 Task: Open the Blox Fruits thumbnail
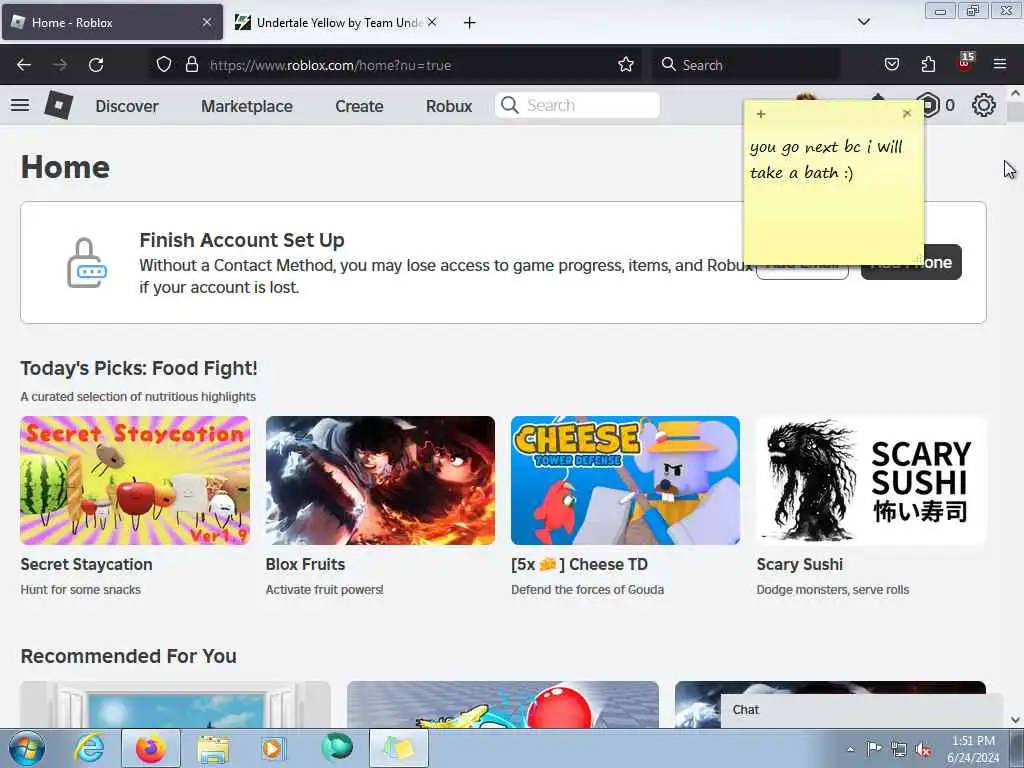point(380,480)
